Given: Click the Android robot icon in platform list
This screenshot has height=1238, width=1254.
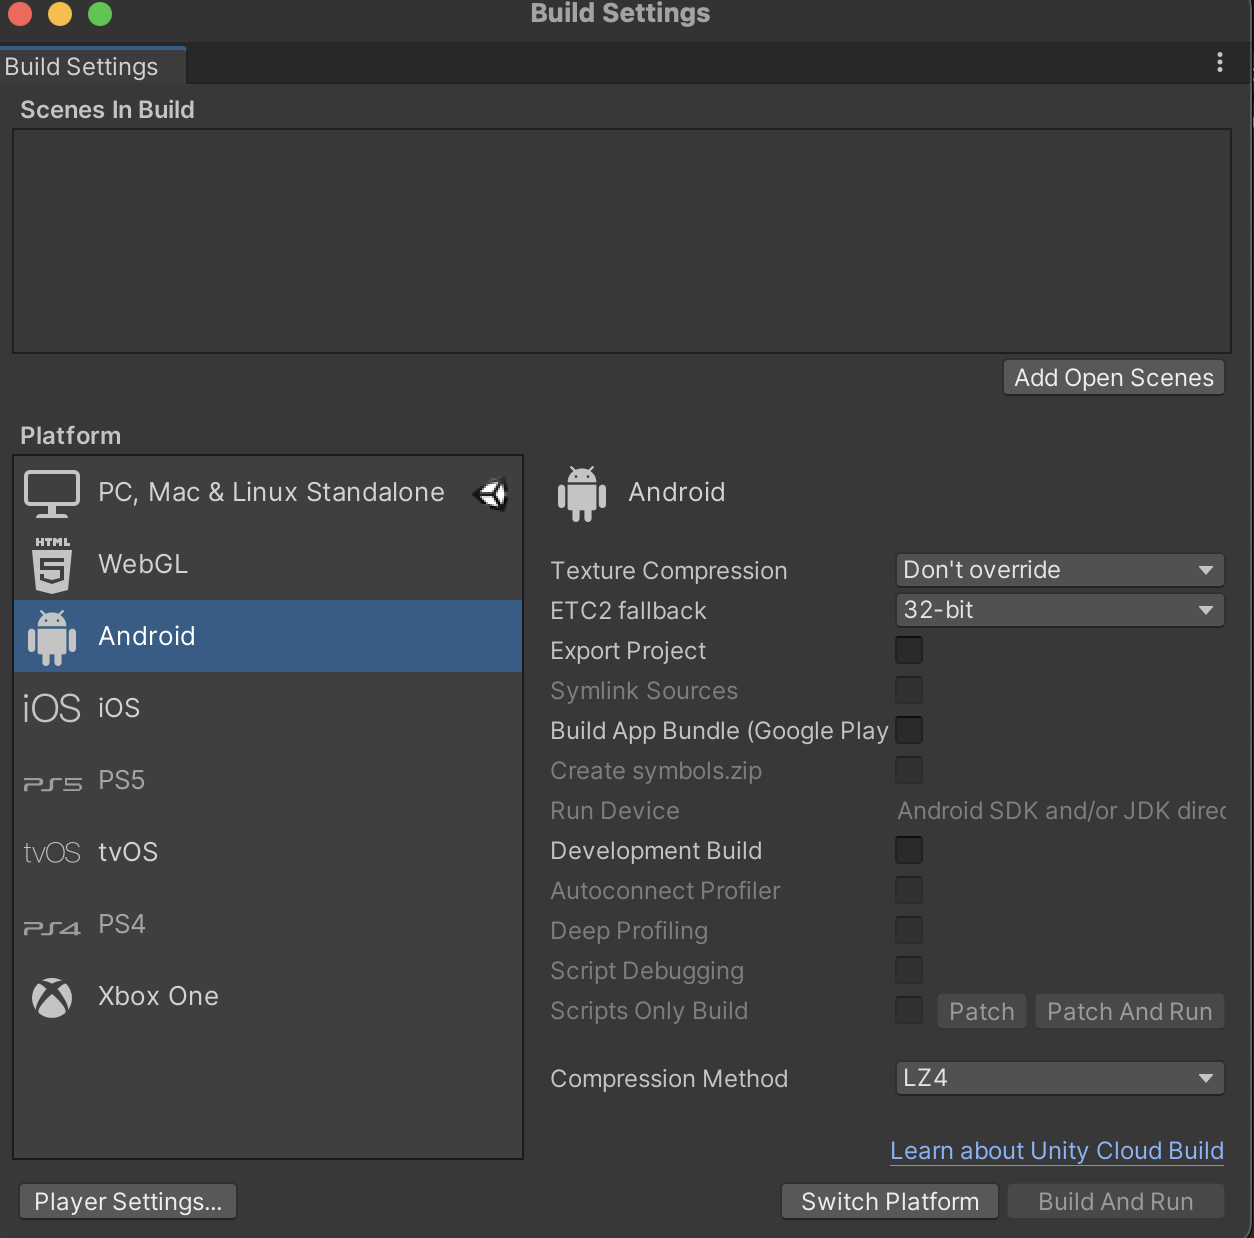Looking at the screenshot, I should coord(52,637).
